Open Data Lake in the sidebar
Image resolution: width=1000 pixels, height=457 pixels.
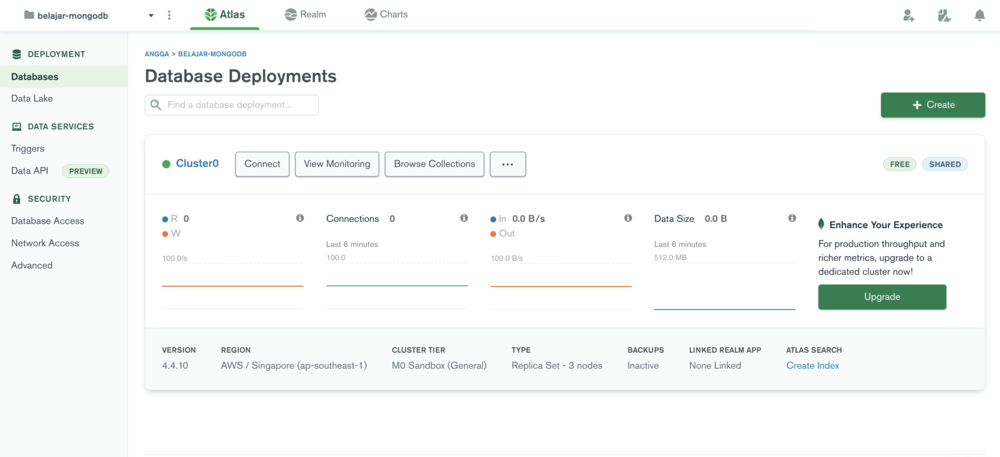pos(32,99)
